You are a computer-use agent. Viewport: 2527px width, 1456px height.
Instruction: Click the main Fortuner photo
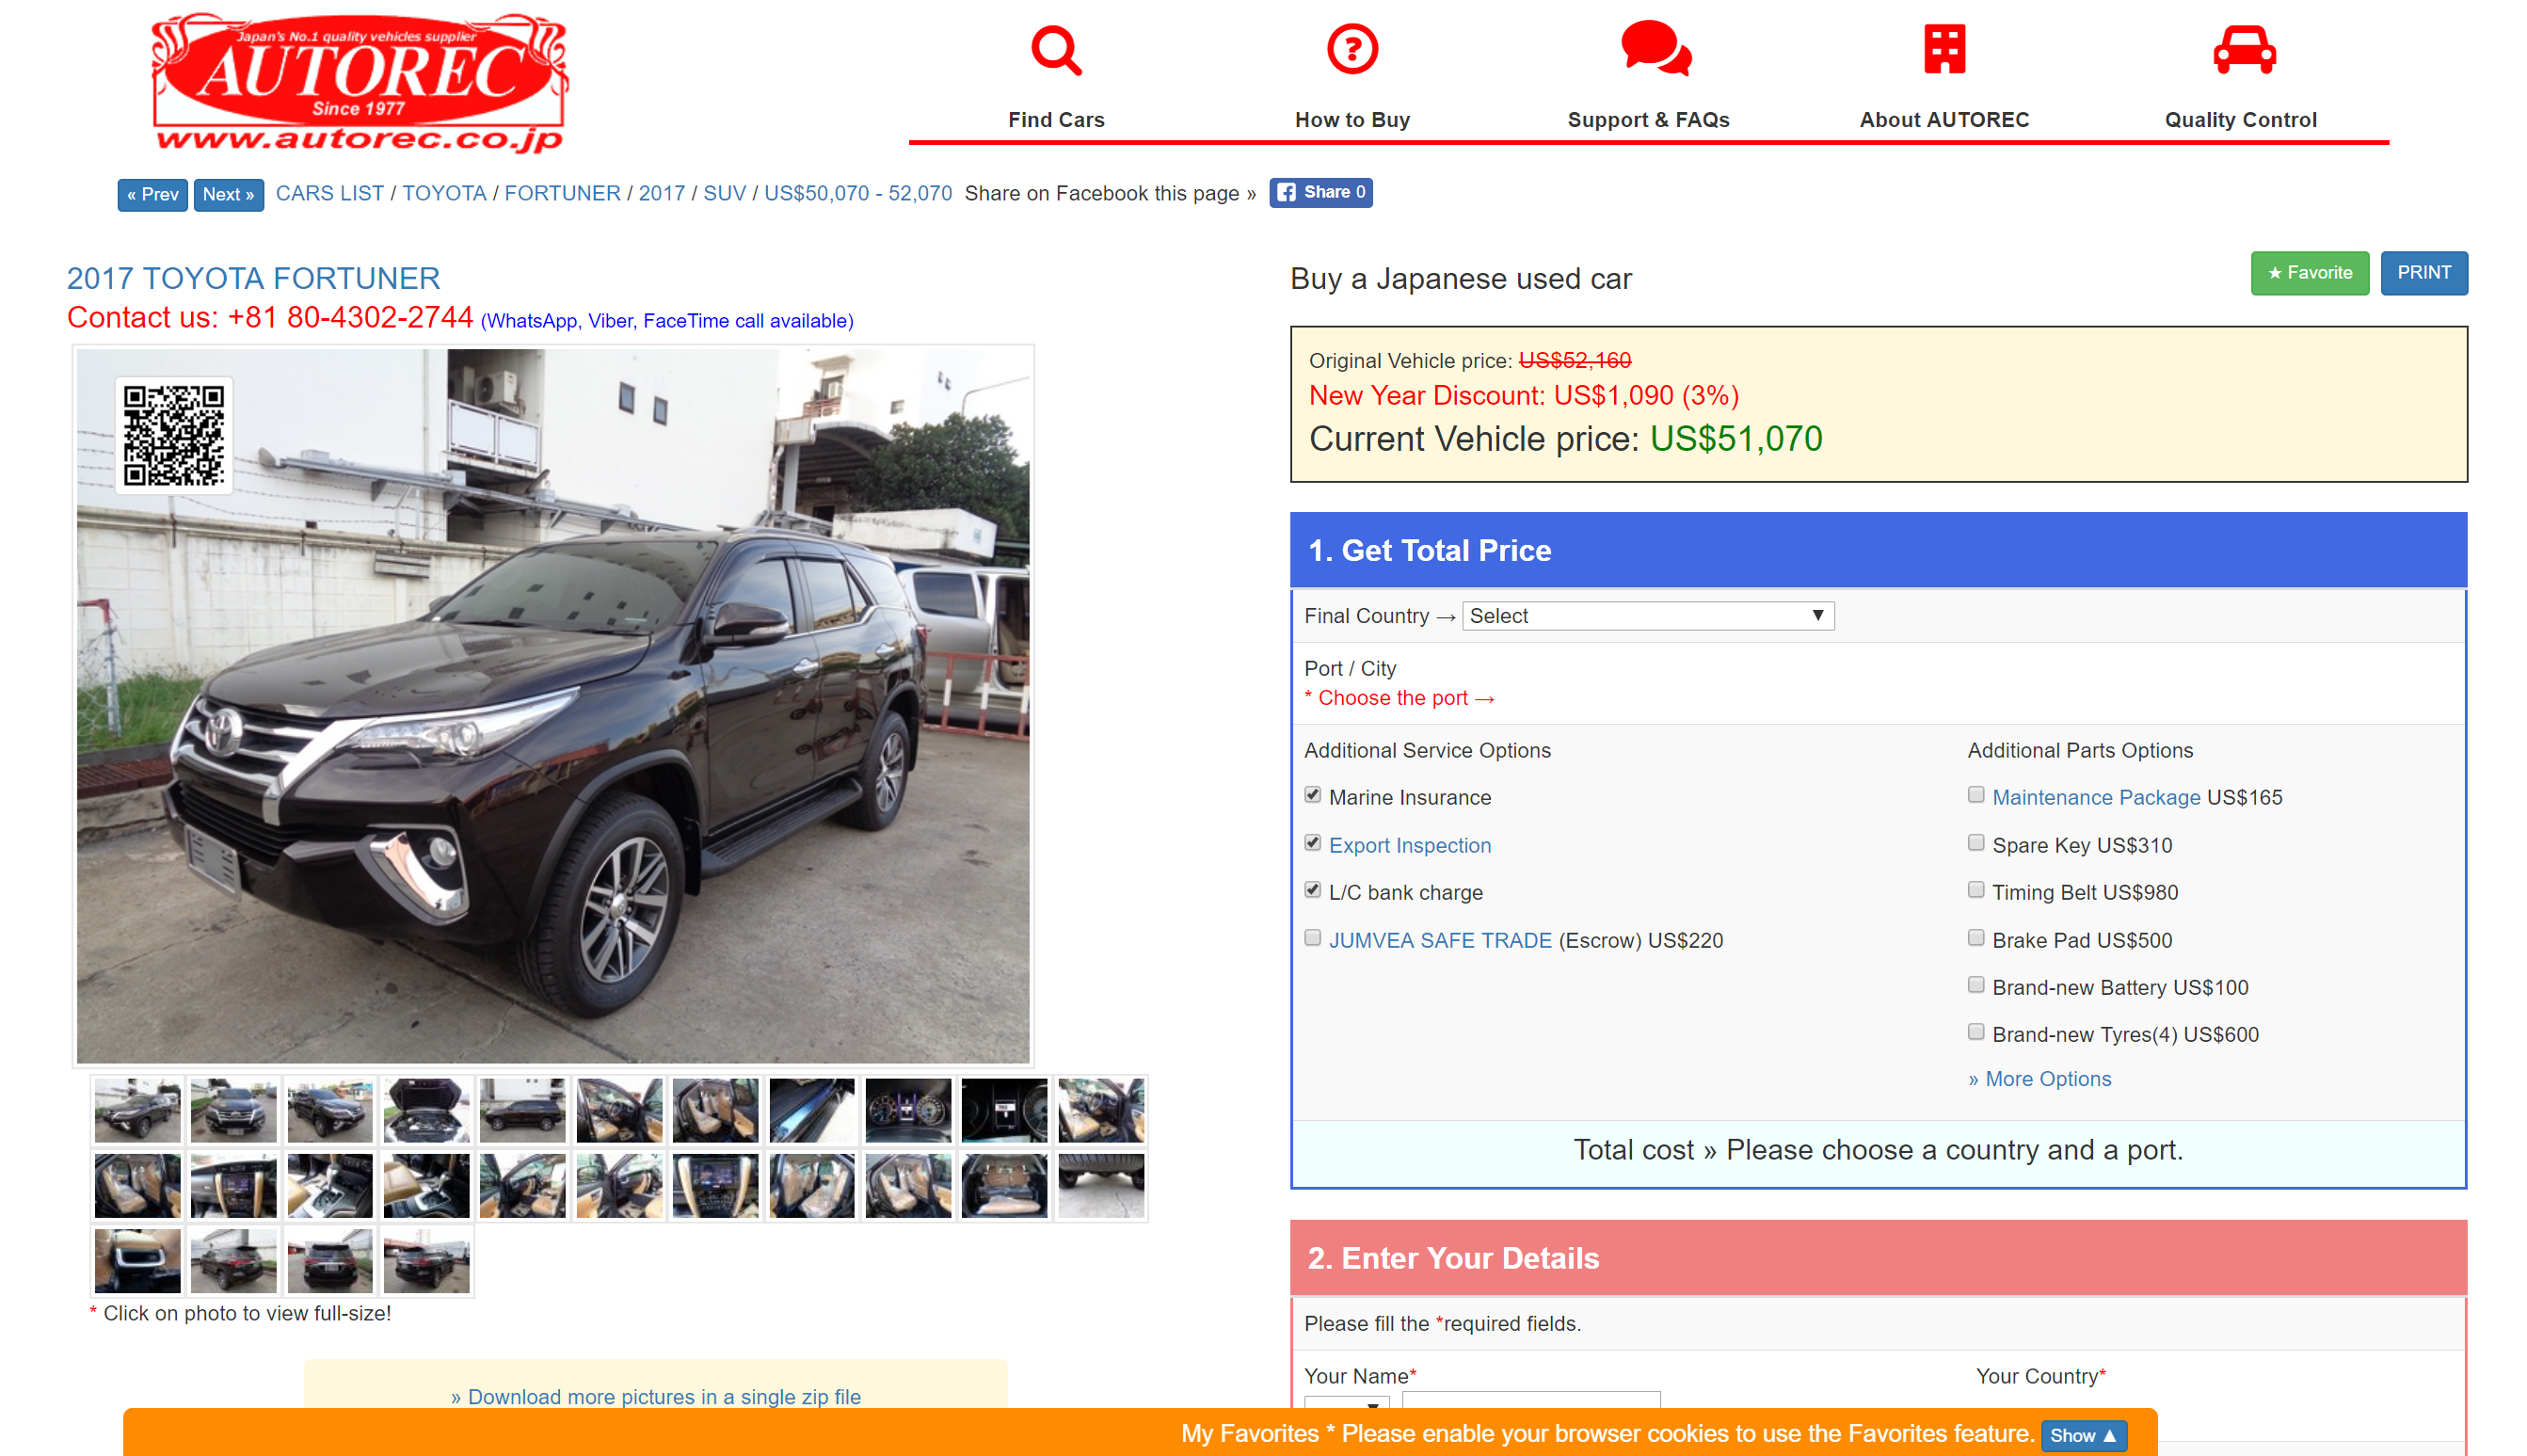pyautogui.click(x=553, y=706)
